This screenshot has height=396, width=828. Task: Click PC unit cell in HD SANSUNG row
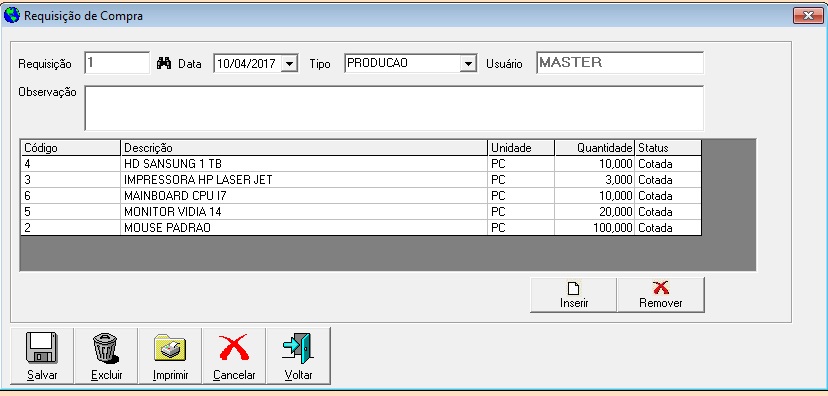(x=521, y=164)
